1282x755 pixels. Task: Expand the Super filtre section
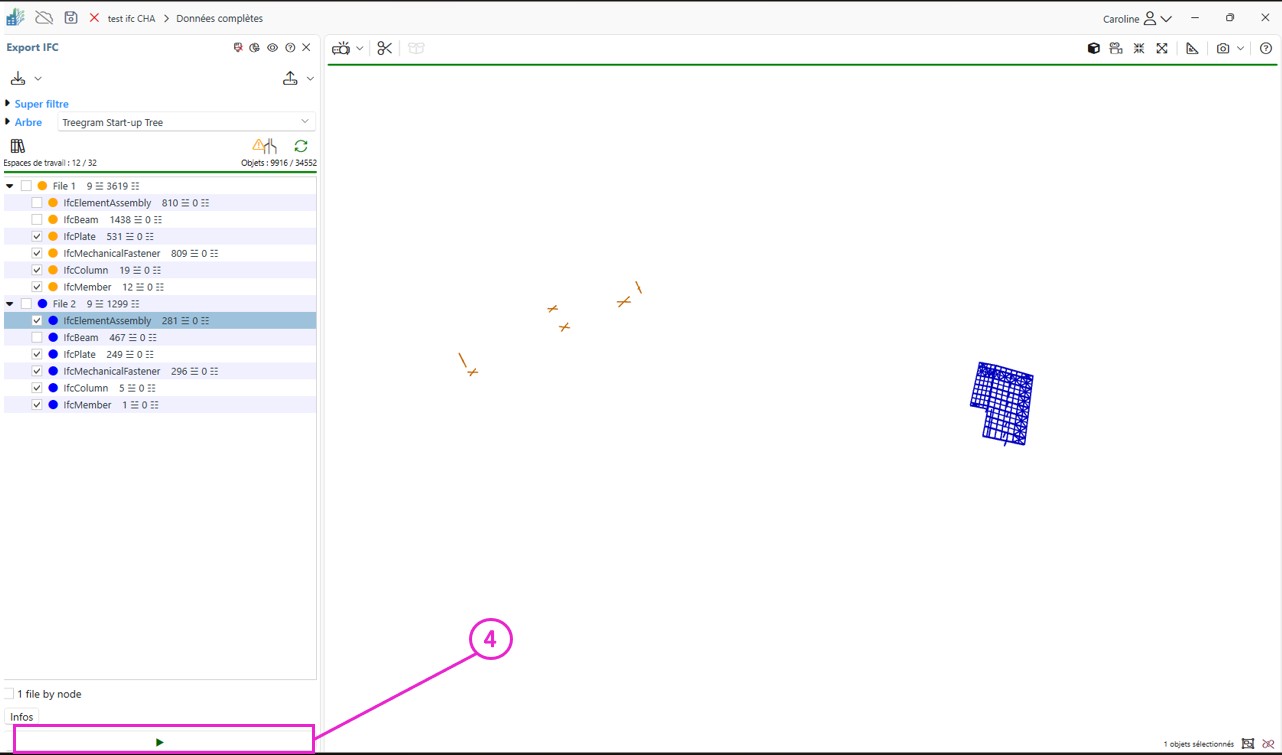8,104
